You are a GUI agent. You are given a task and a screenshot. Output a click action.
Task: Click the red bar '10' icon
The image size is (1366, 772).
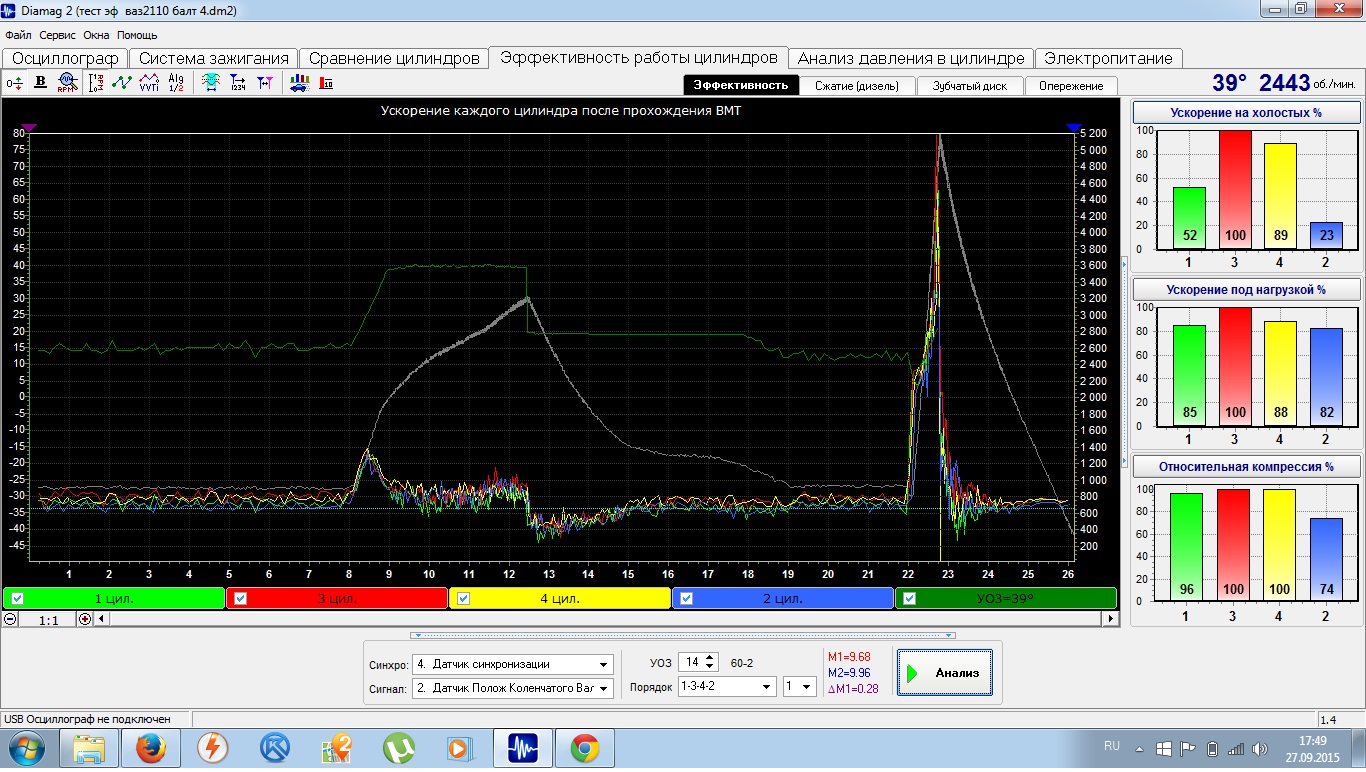326,83
